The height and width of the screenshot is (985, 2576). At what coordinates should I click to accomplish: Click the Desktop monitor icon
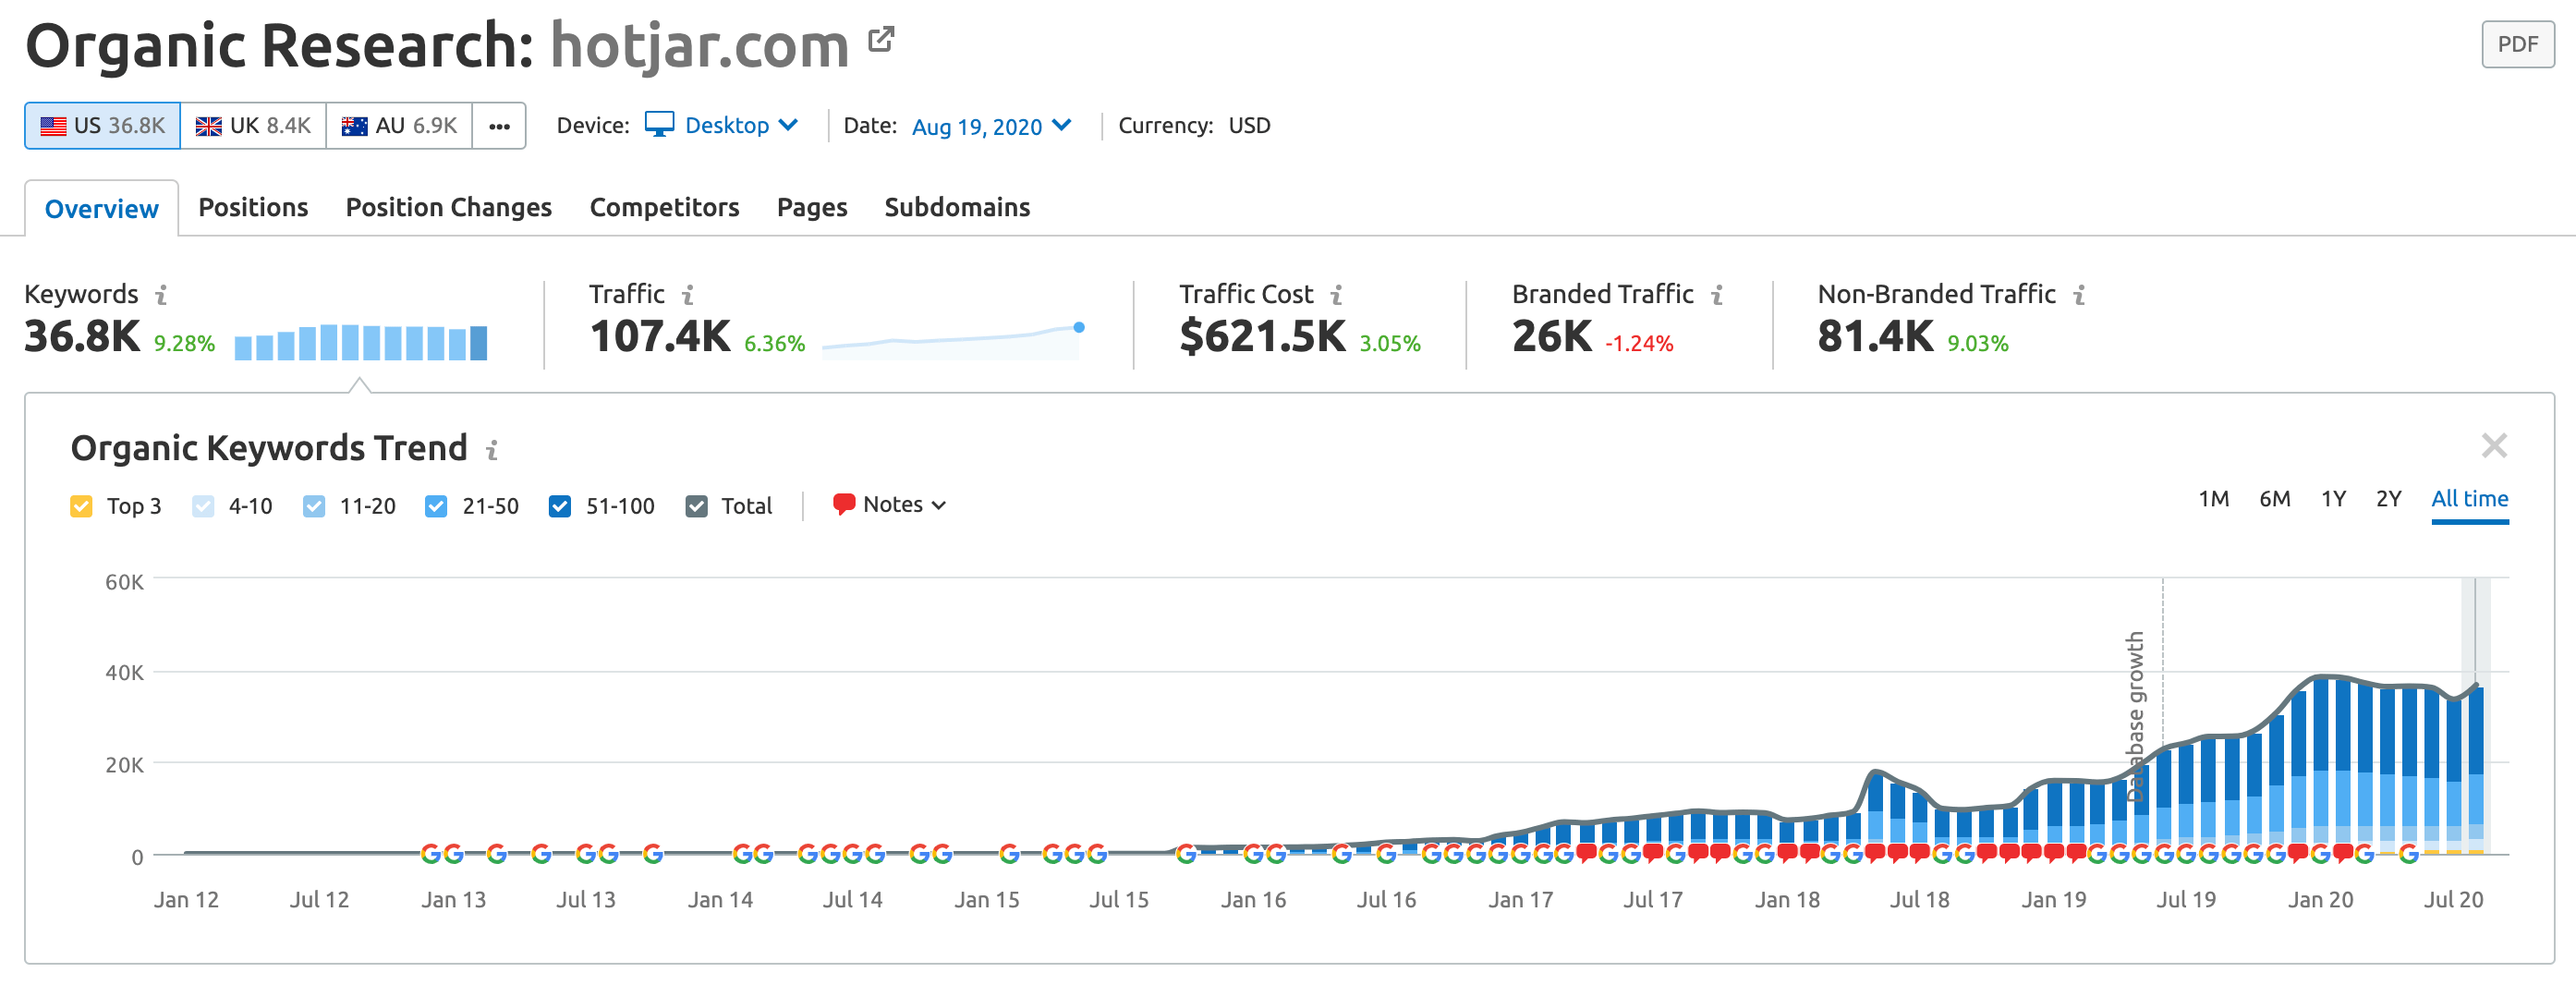(x=659, y=125)
